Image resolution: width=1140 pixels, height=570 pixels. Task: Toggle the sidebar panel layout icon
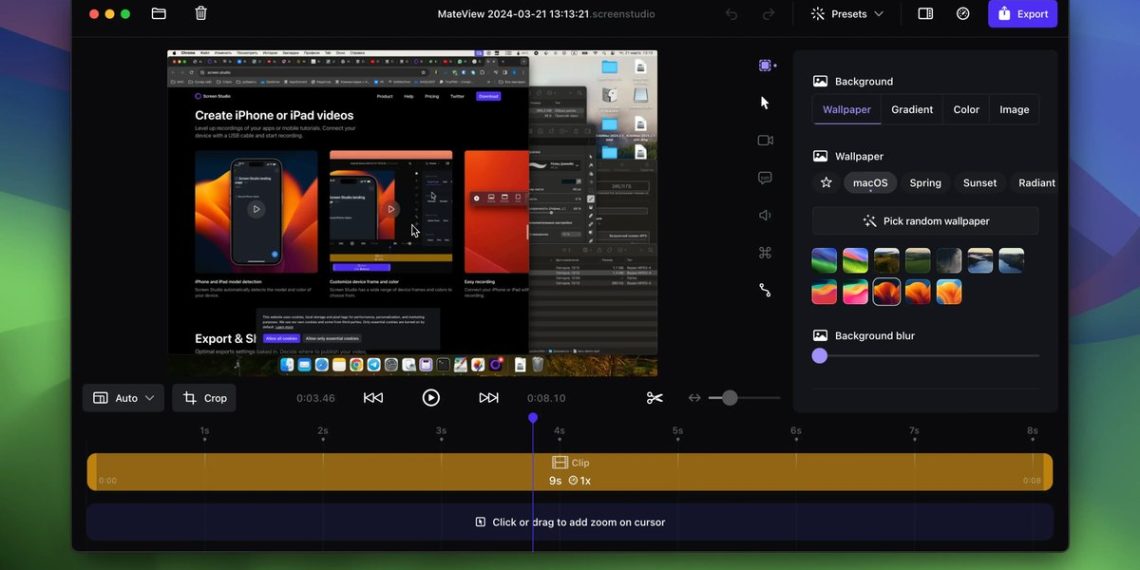pyautogui.click(x=925, y=14)
